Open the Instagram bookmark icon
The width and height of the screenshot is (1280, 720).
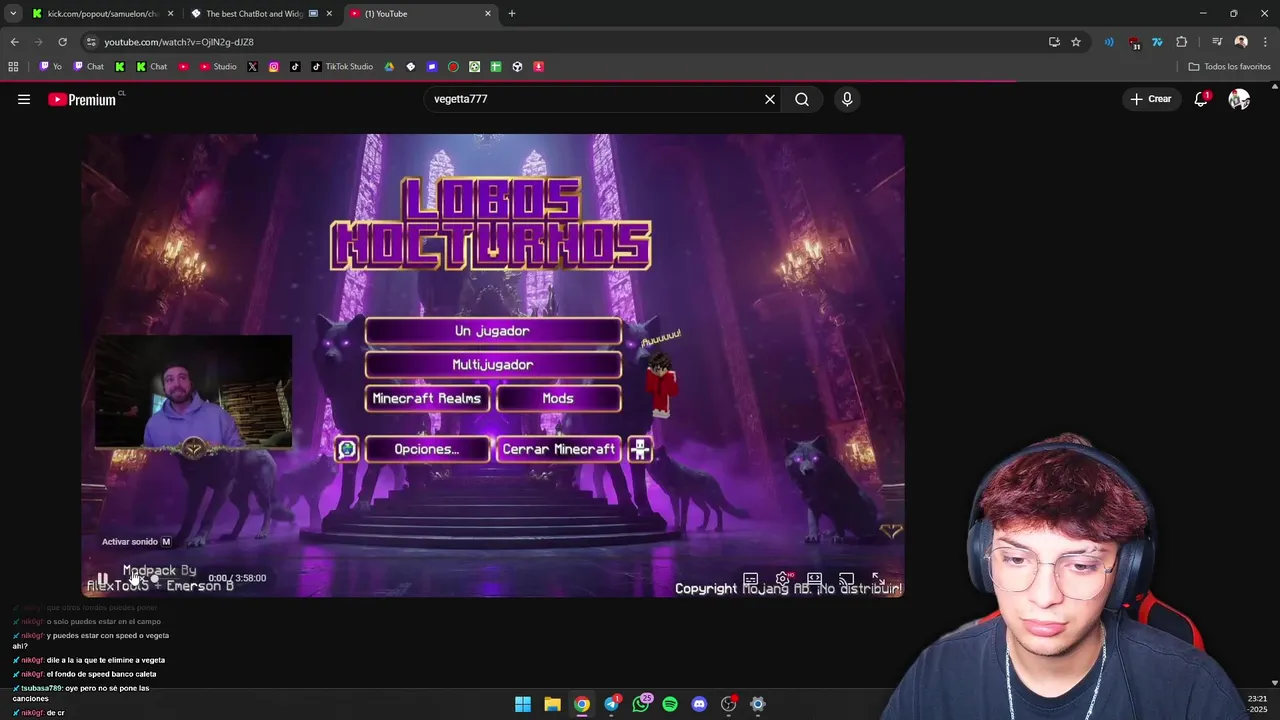coord(274,67)
